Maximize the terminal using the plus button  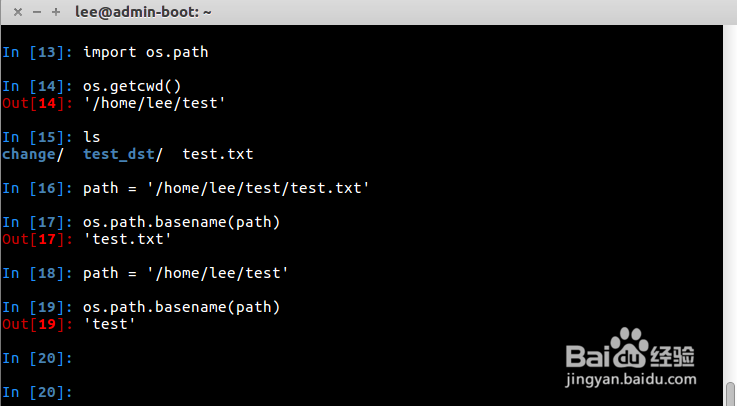[55, 12]
